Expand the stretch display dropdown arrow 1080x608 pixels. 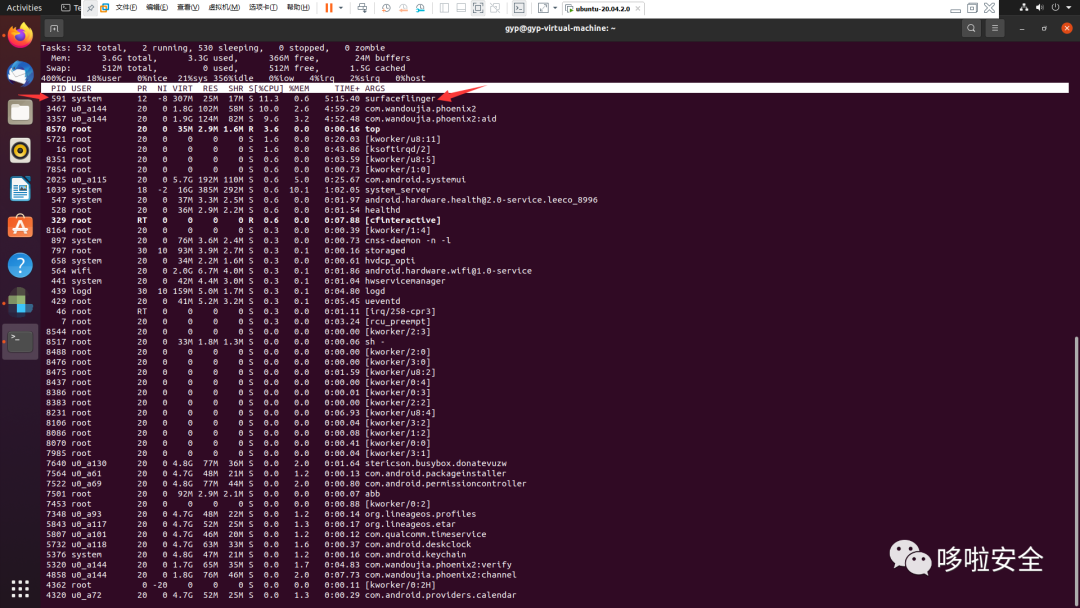coord(555,8)
